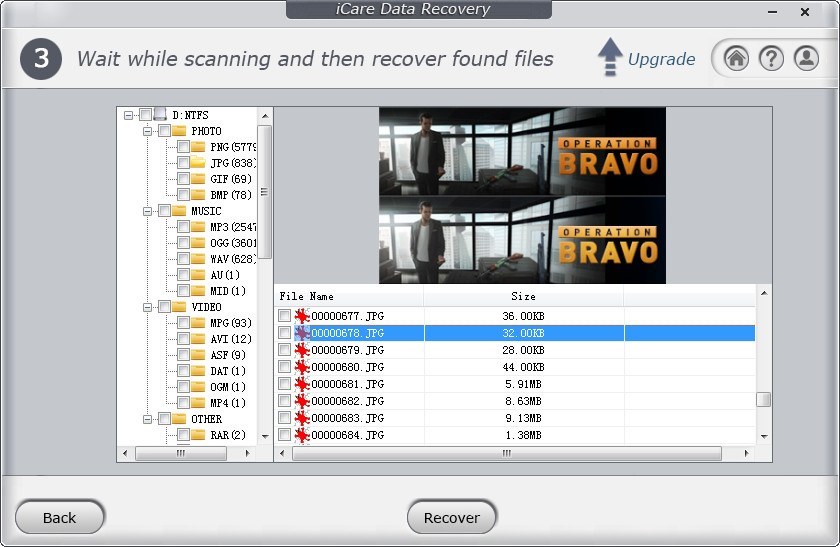Enable the JPG (838) folder checkbox
The height and width of the screenshot is (547, 840).
(183, 162)
